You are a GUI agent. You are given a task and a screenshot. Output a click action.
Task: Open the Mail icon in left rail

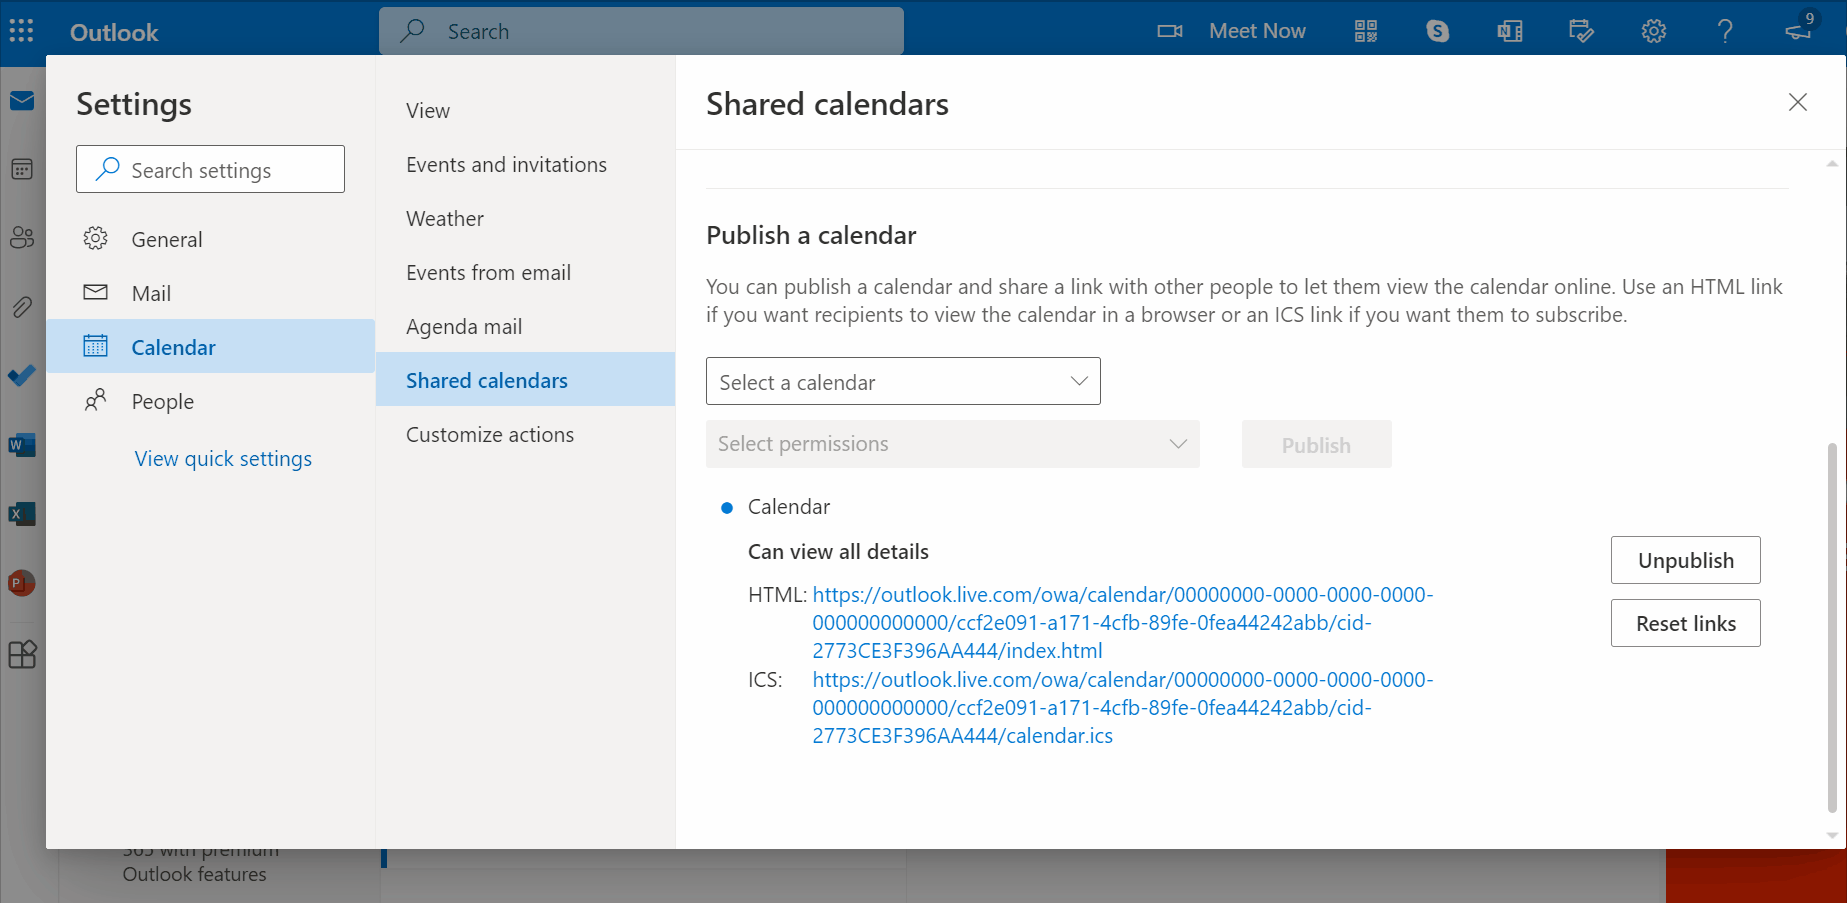point(22,101)
